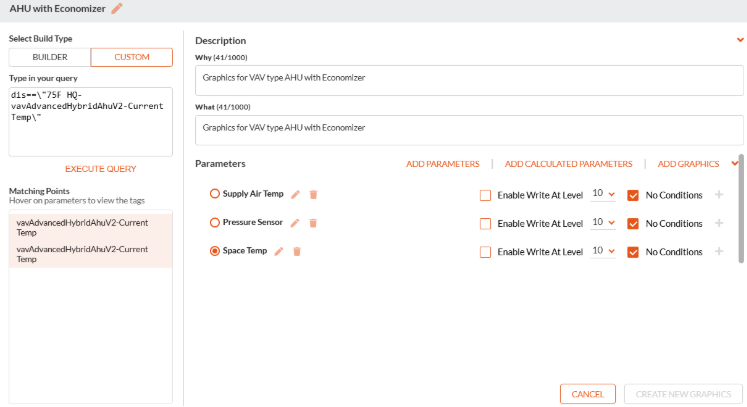Select the Pressure Sensor radio button
This screenshot has height=407, width=747.
pos(215,223)
